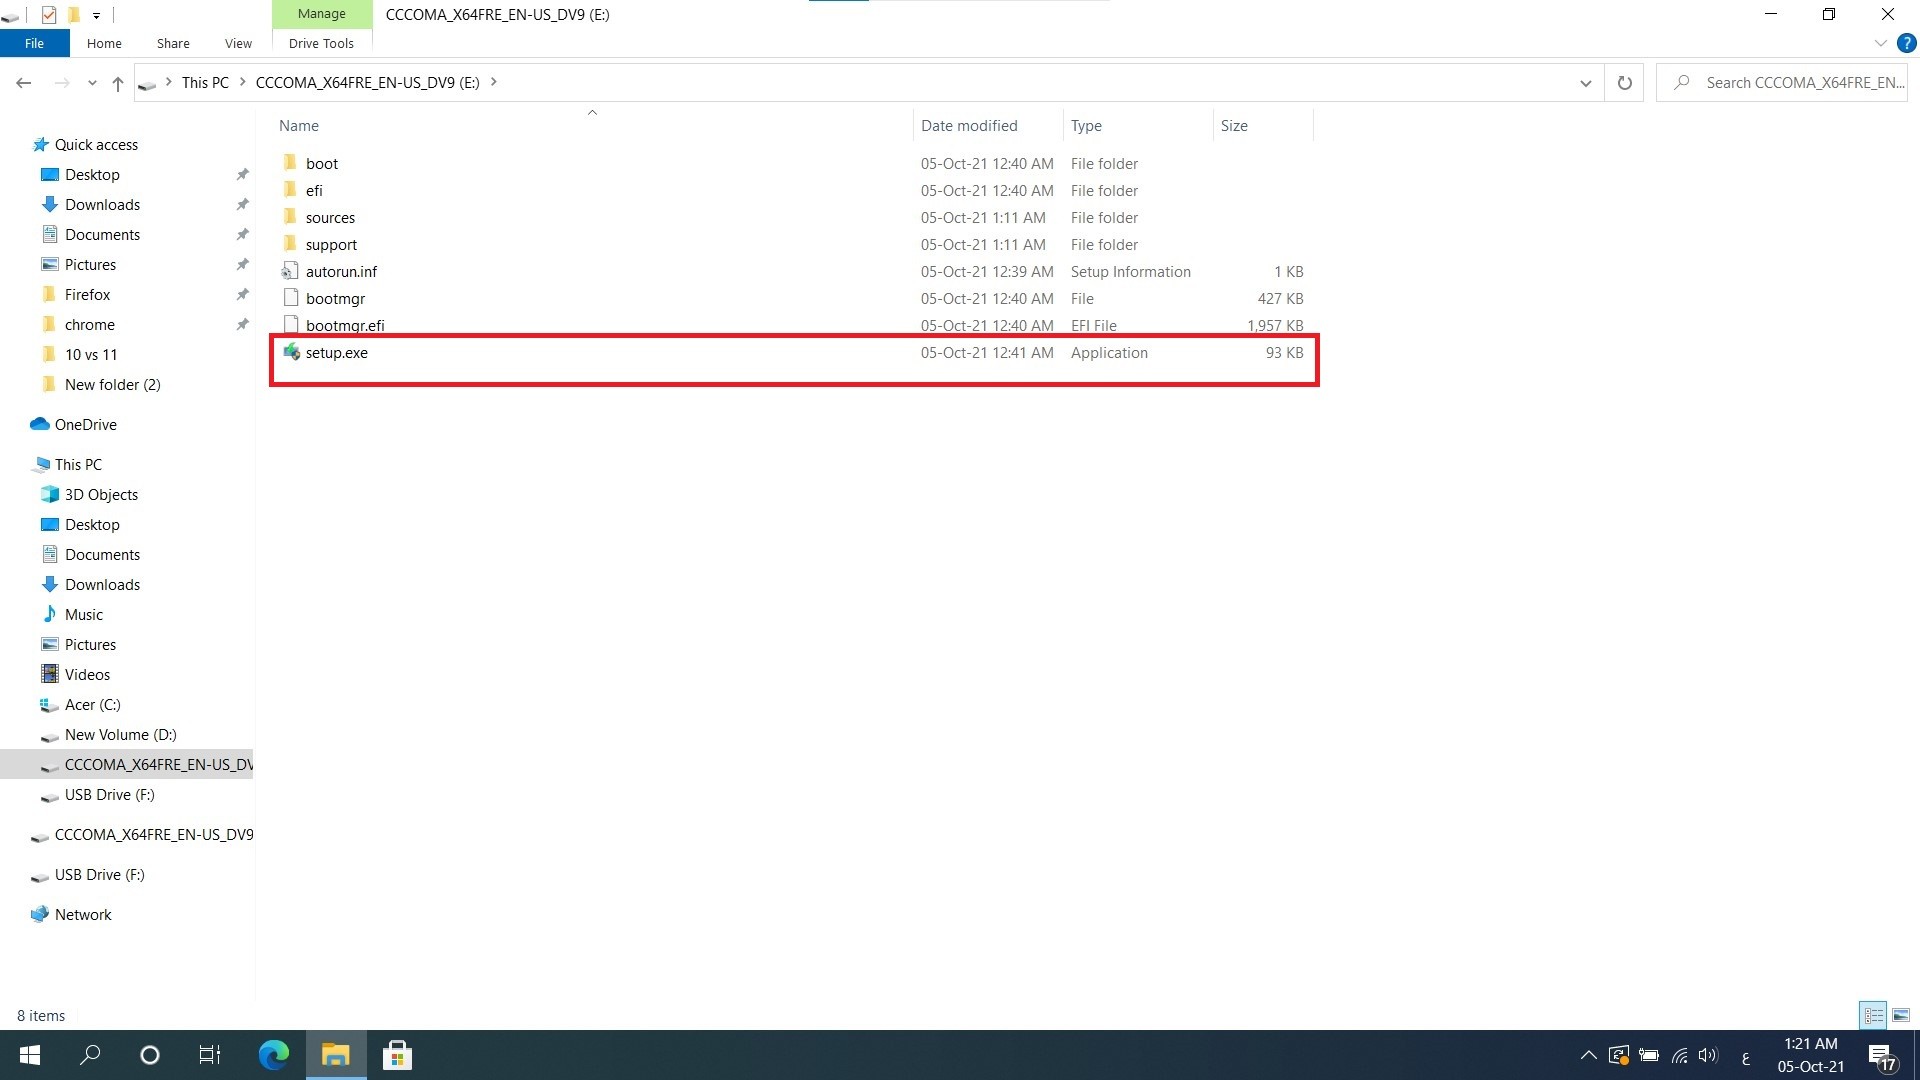Select OneDrive in navigation pane
Screen dimensions: 1920x1080
tap(85, 424)
